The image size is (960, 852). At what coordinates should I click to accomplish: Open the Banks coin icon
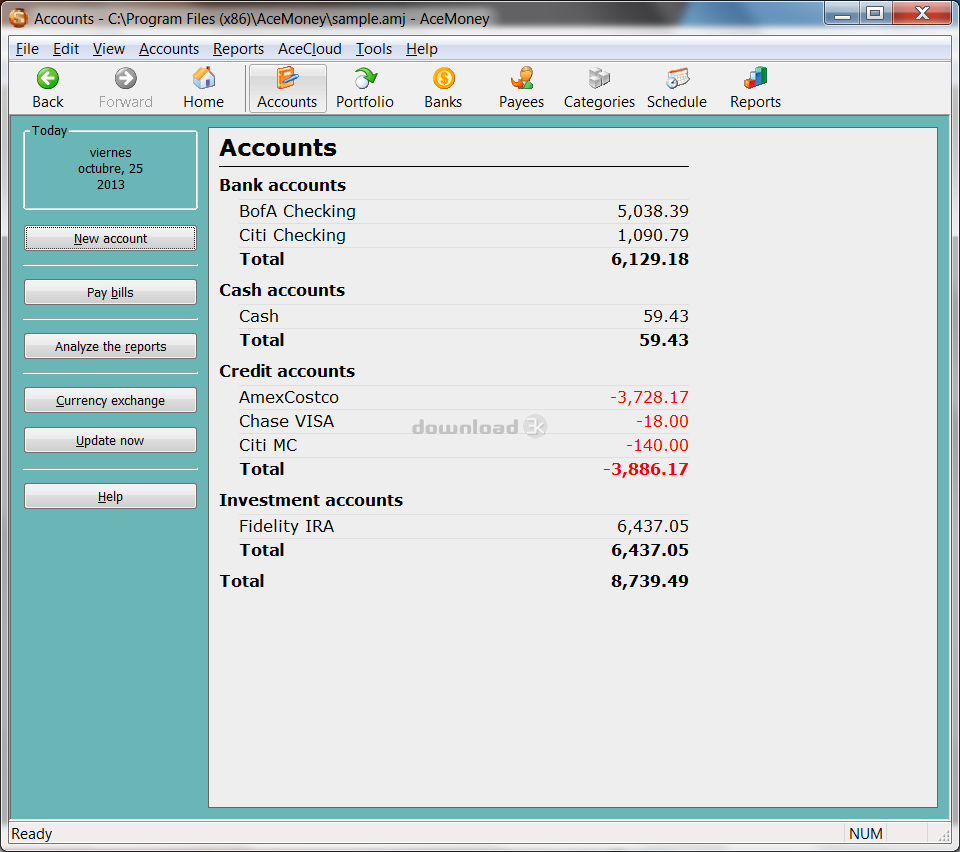(x=443, y=79)
